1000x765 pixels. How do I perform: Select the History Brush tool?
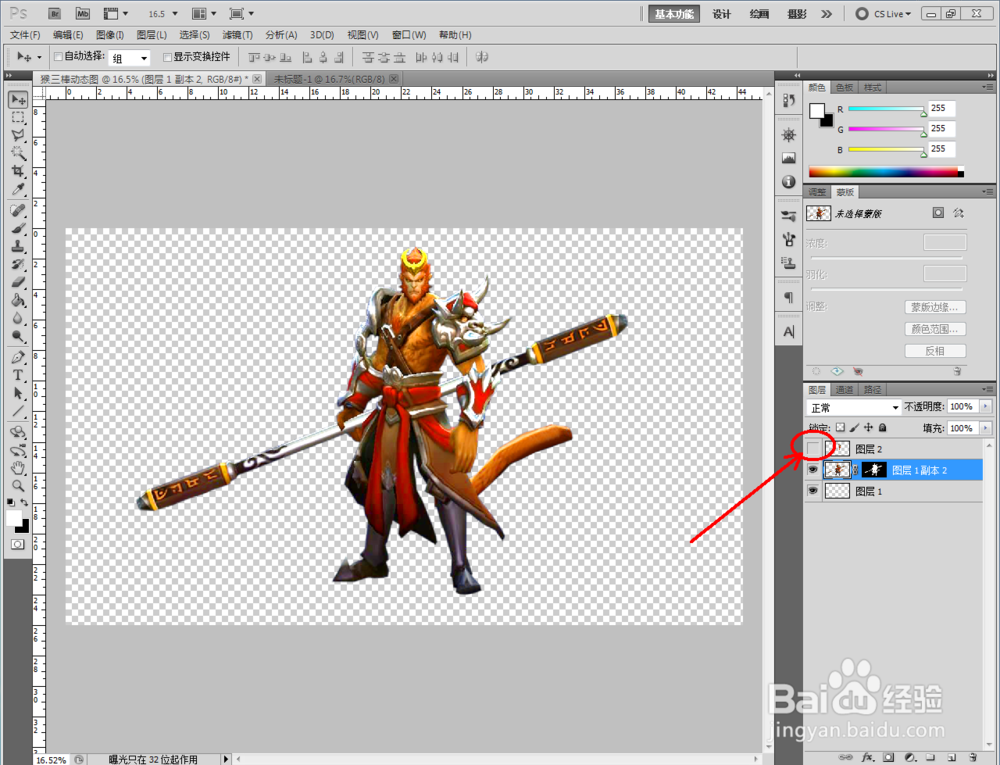pos(18,264)
